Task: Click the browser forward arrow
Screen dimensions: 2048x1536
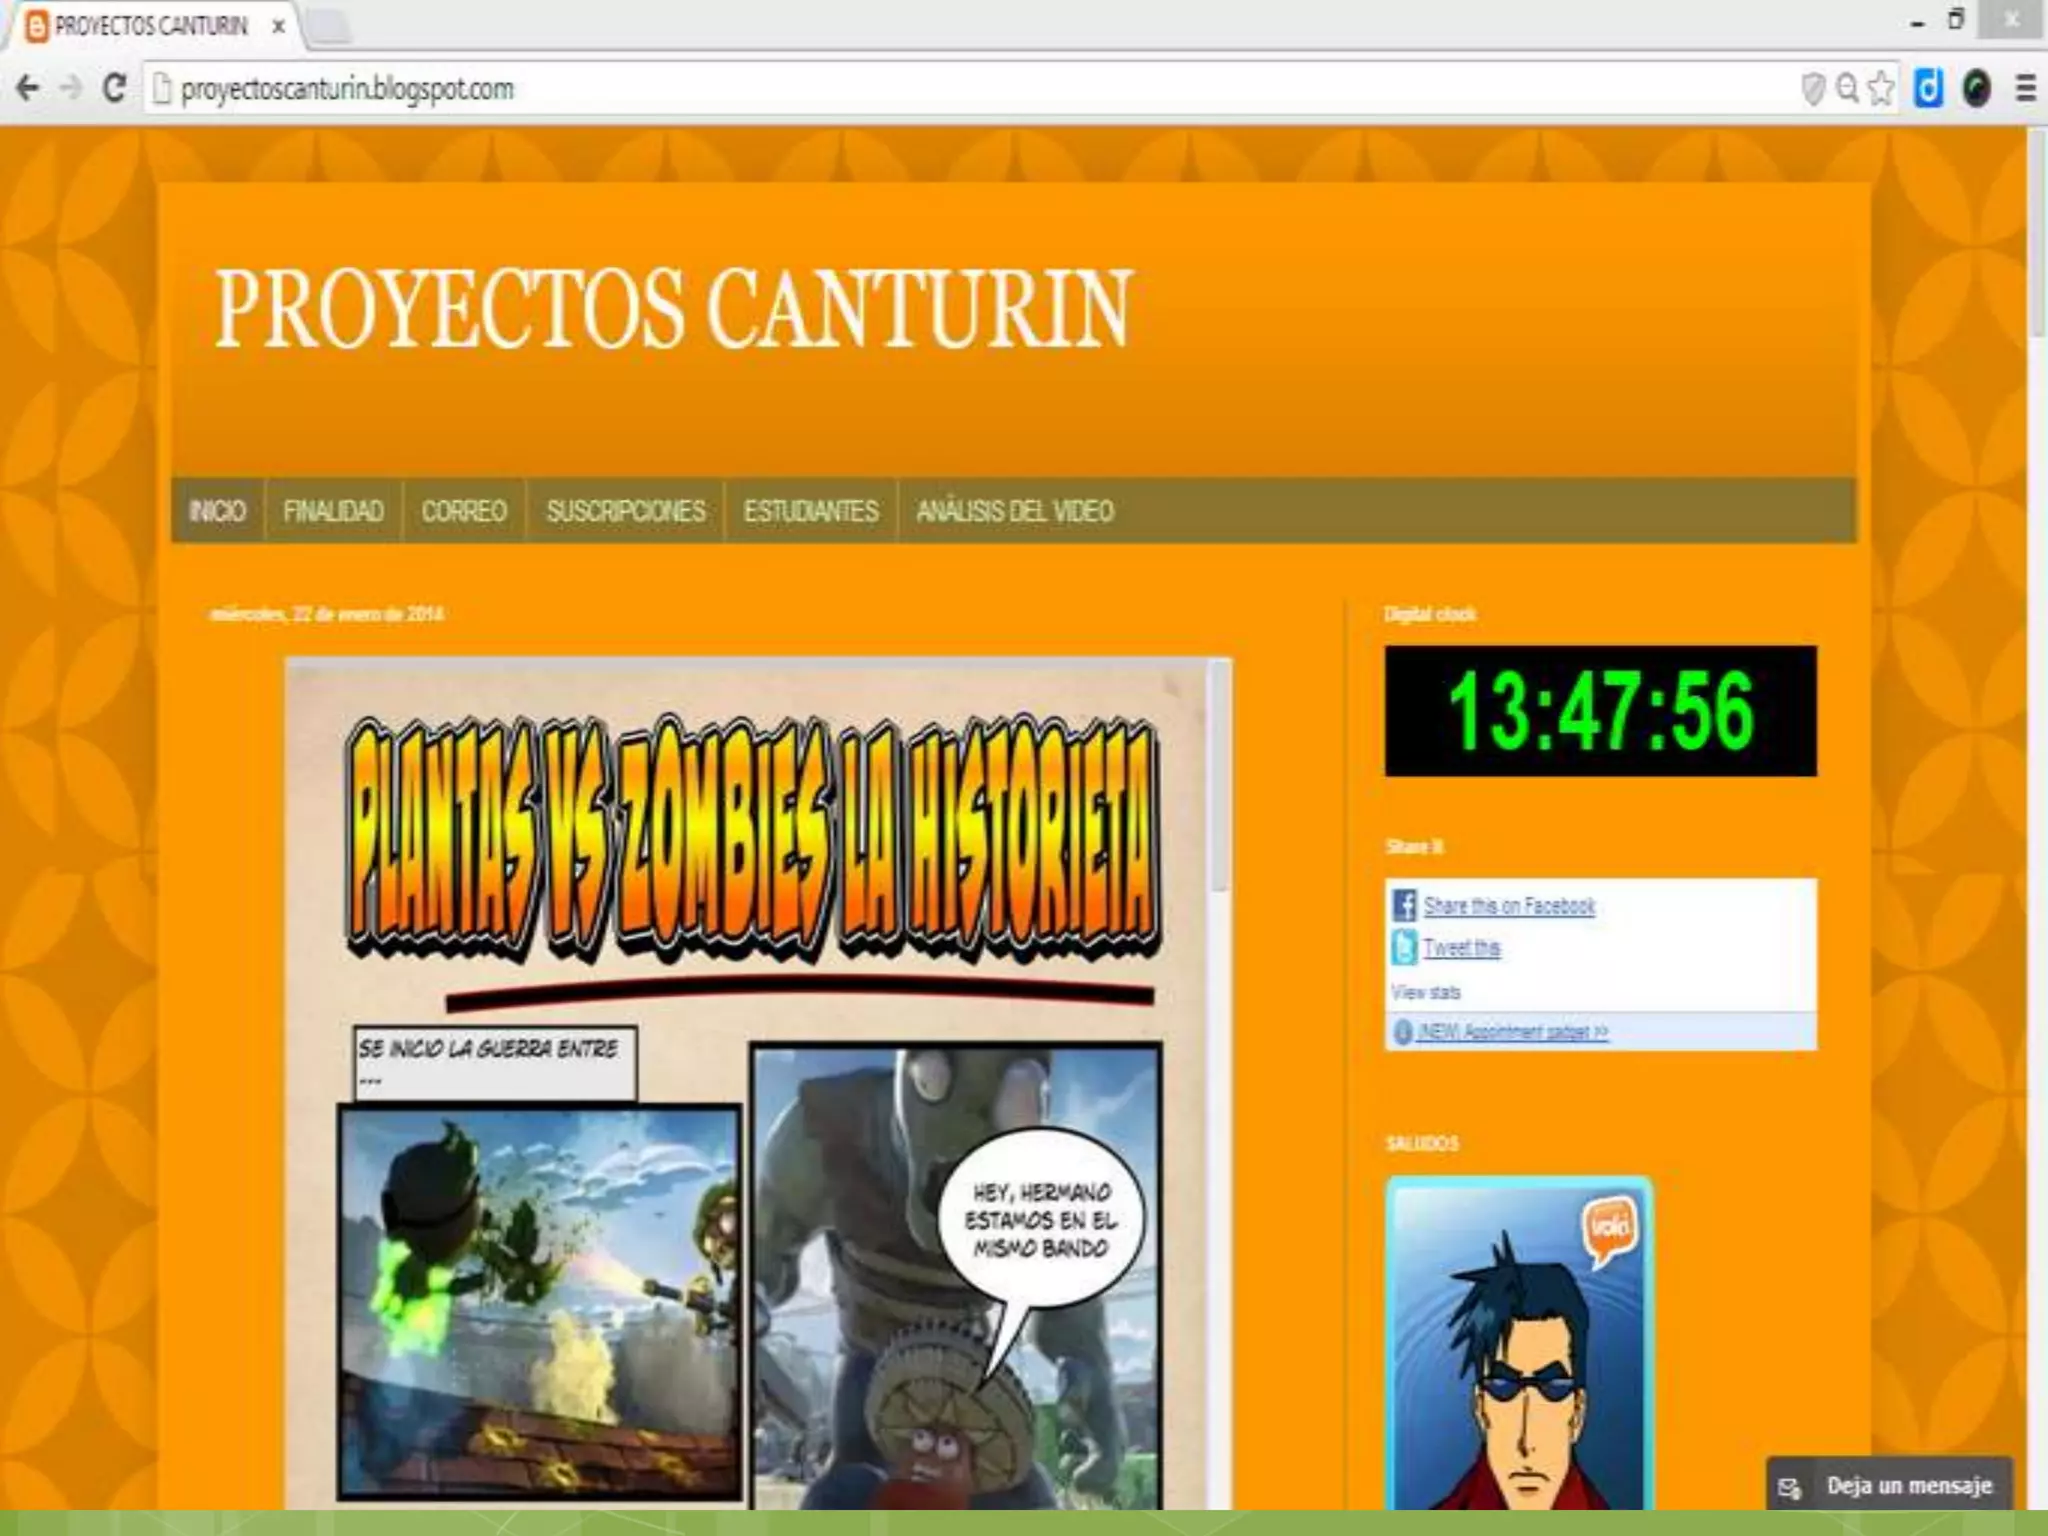Action: pyautogui.click(x=71, y=89)
